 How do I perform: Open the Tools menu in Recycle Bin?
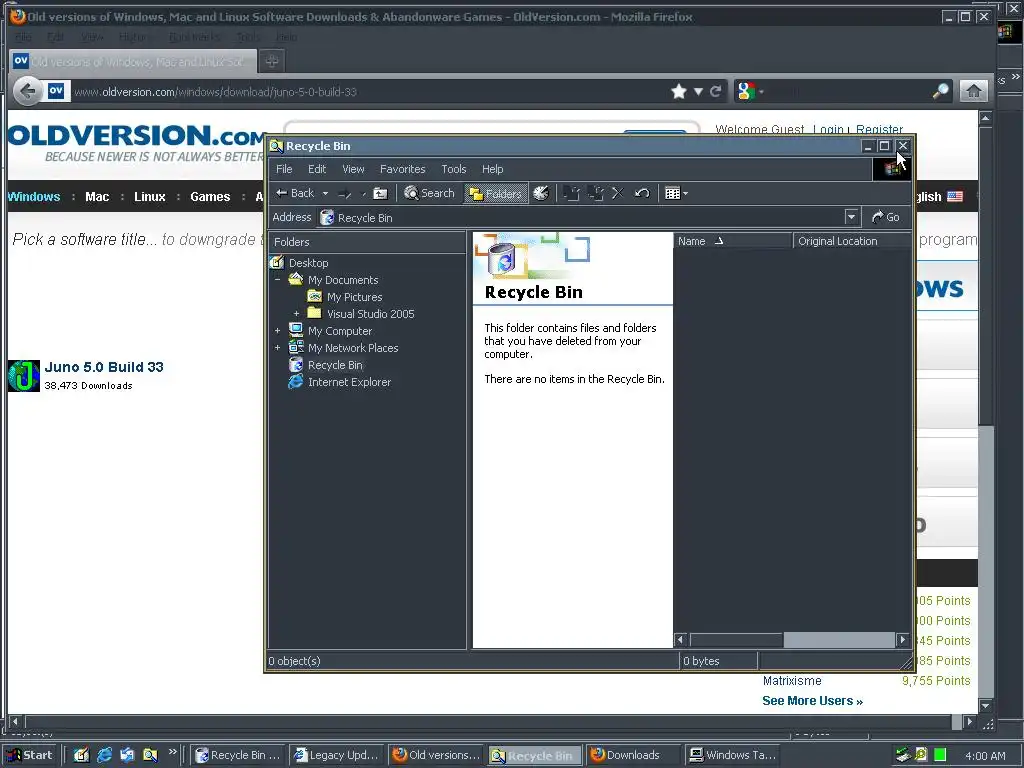click(453, 169)
